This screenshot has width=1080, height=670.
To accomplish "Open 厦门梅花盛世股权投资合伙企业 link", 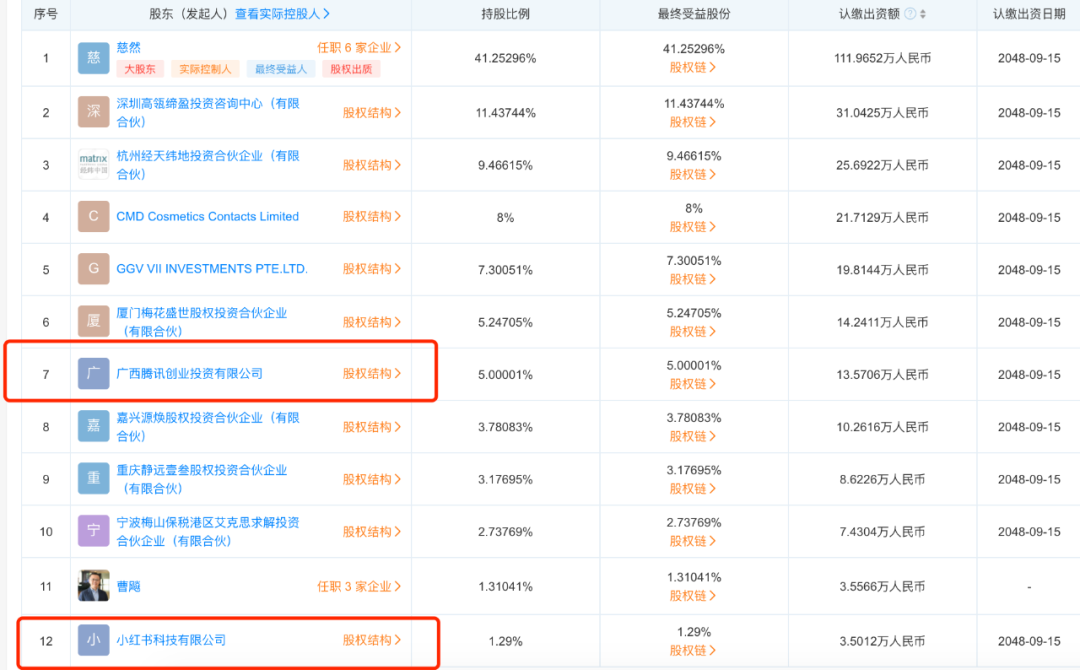I will click(202, 322).
